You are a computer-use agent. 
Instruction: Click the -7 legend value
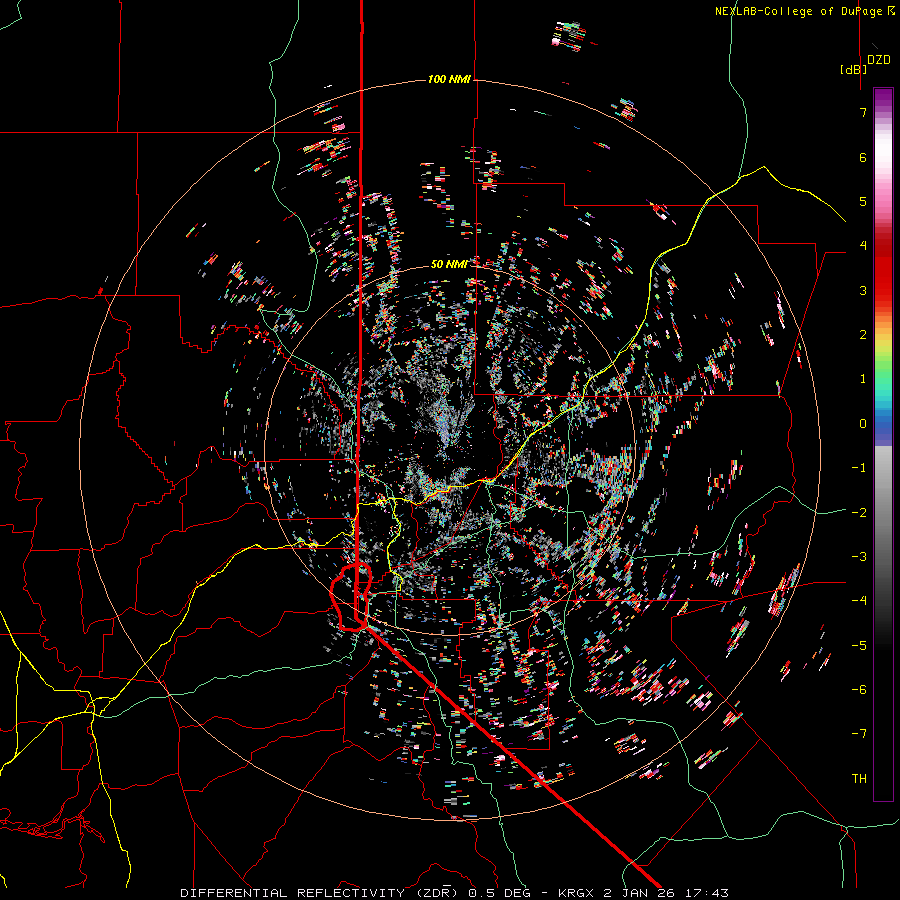[x=859, y=734]
